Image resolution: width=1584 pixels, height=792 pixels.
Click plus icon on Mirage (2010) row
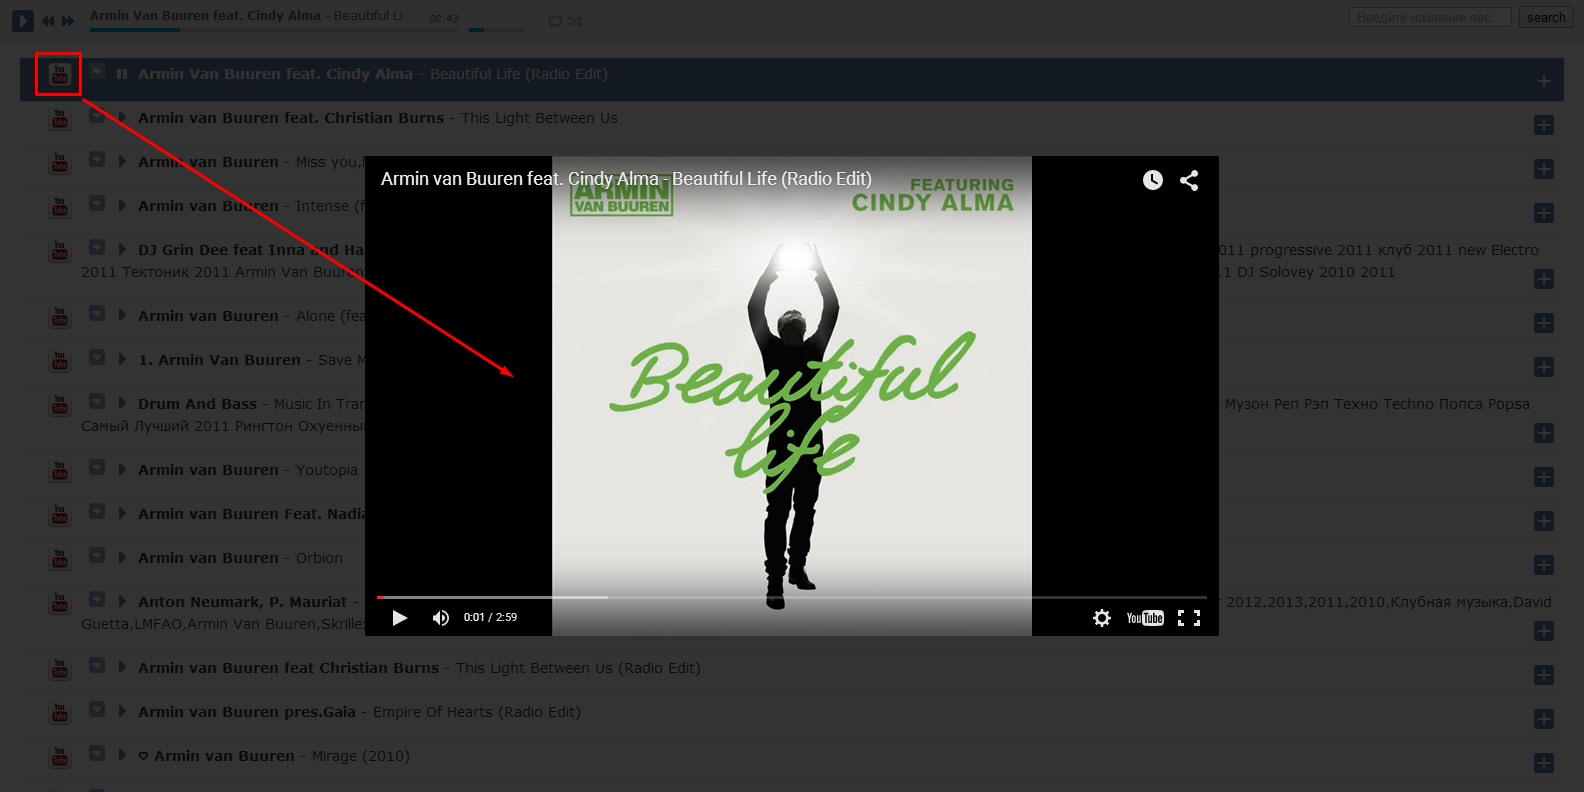[1544, 763]
